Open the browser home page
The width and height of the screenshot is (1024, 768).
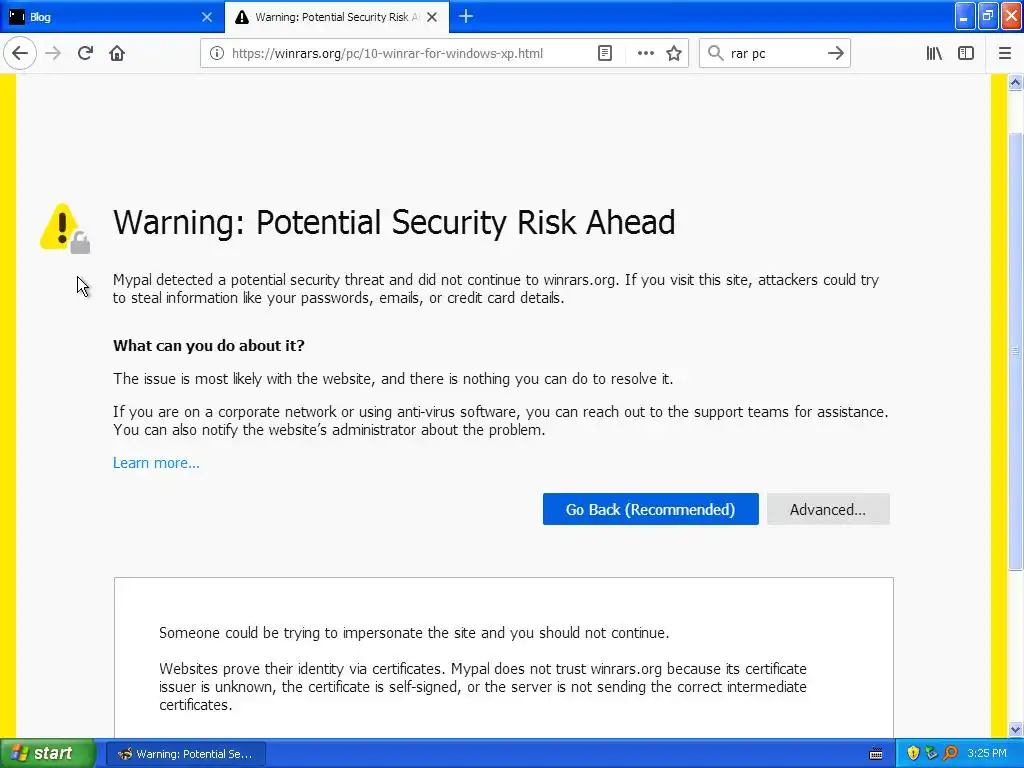(x=117, y=54)
